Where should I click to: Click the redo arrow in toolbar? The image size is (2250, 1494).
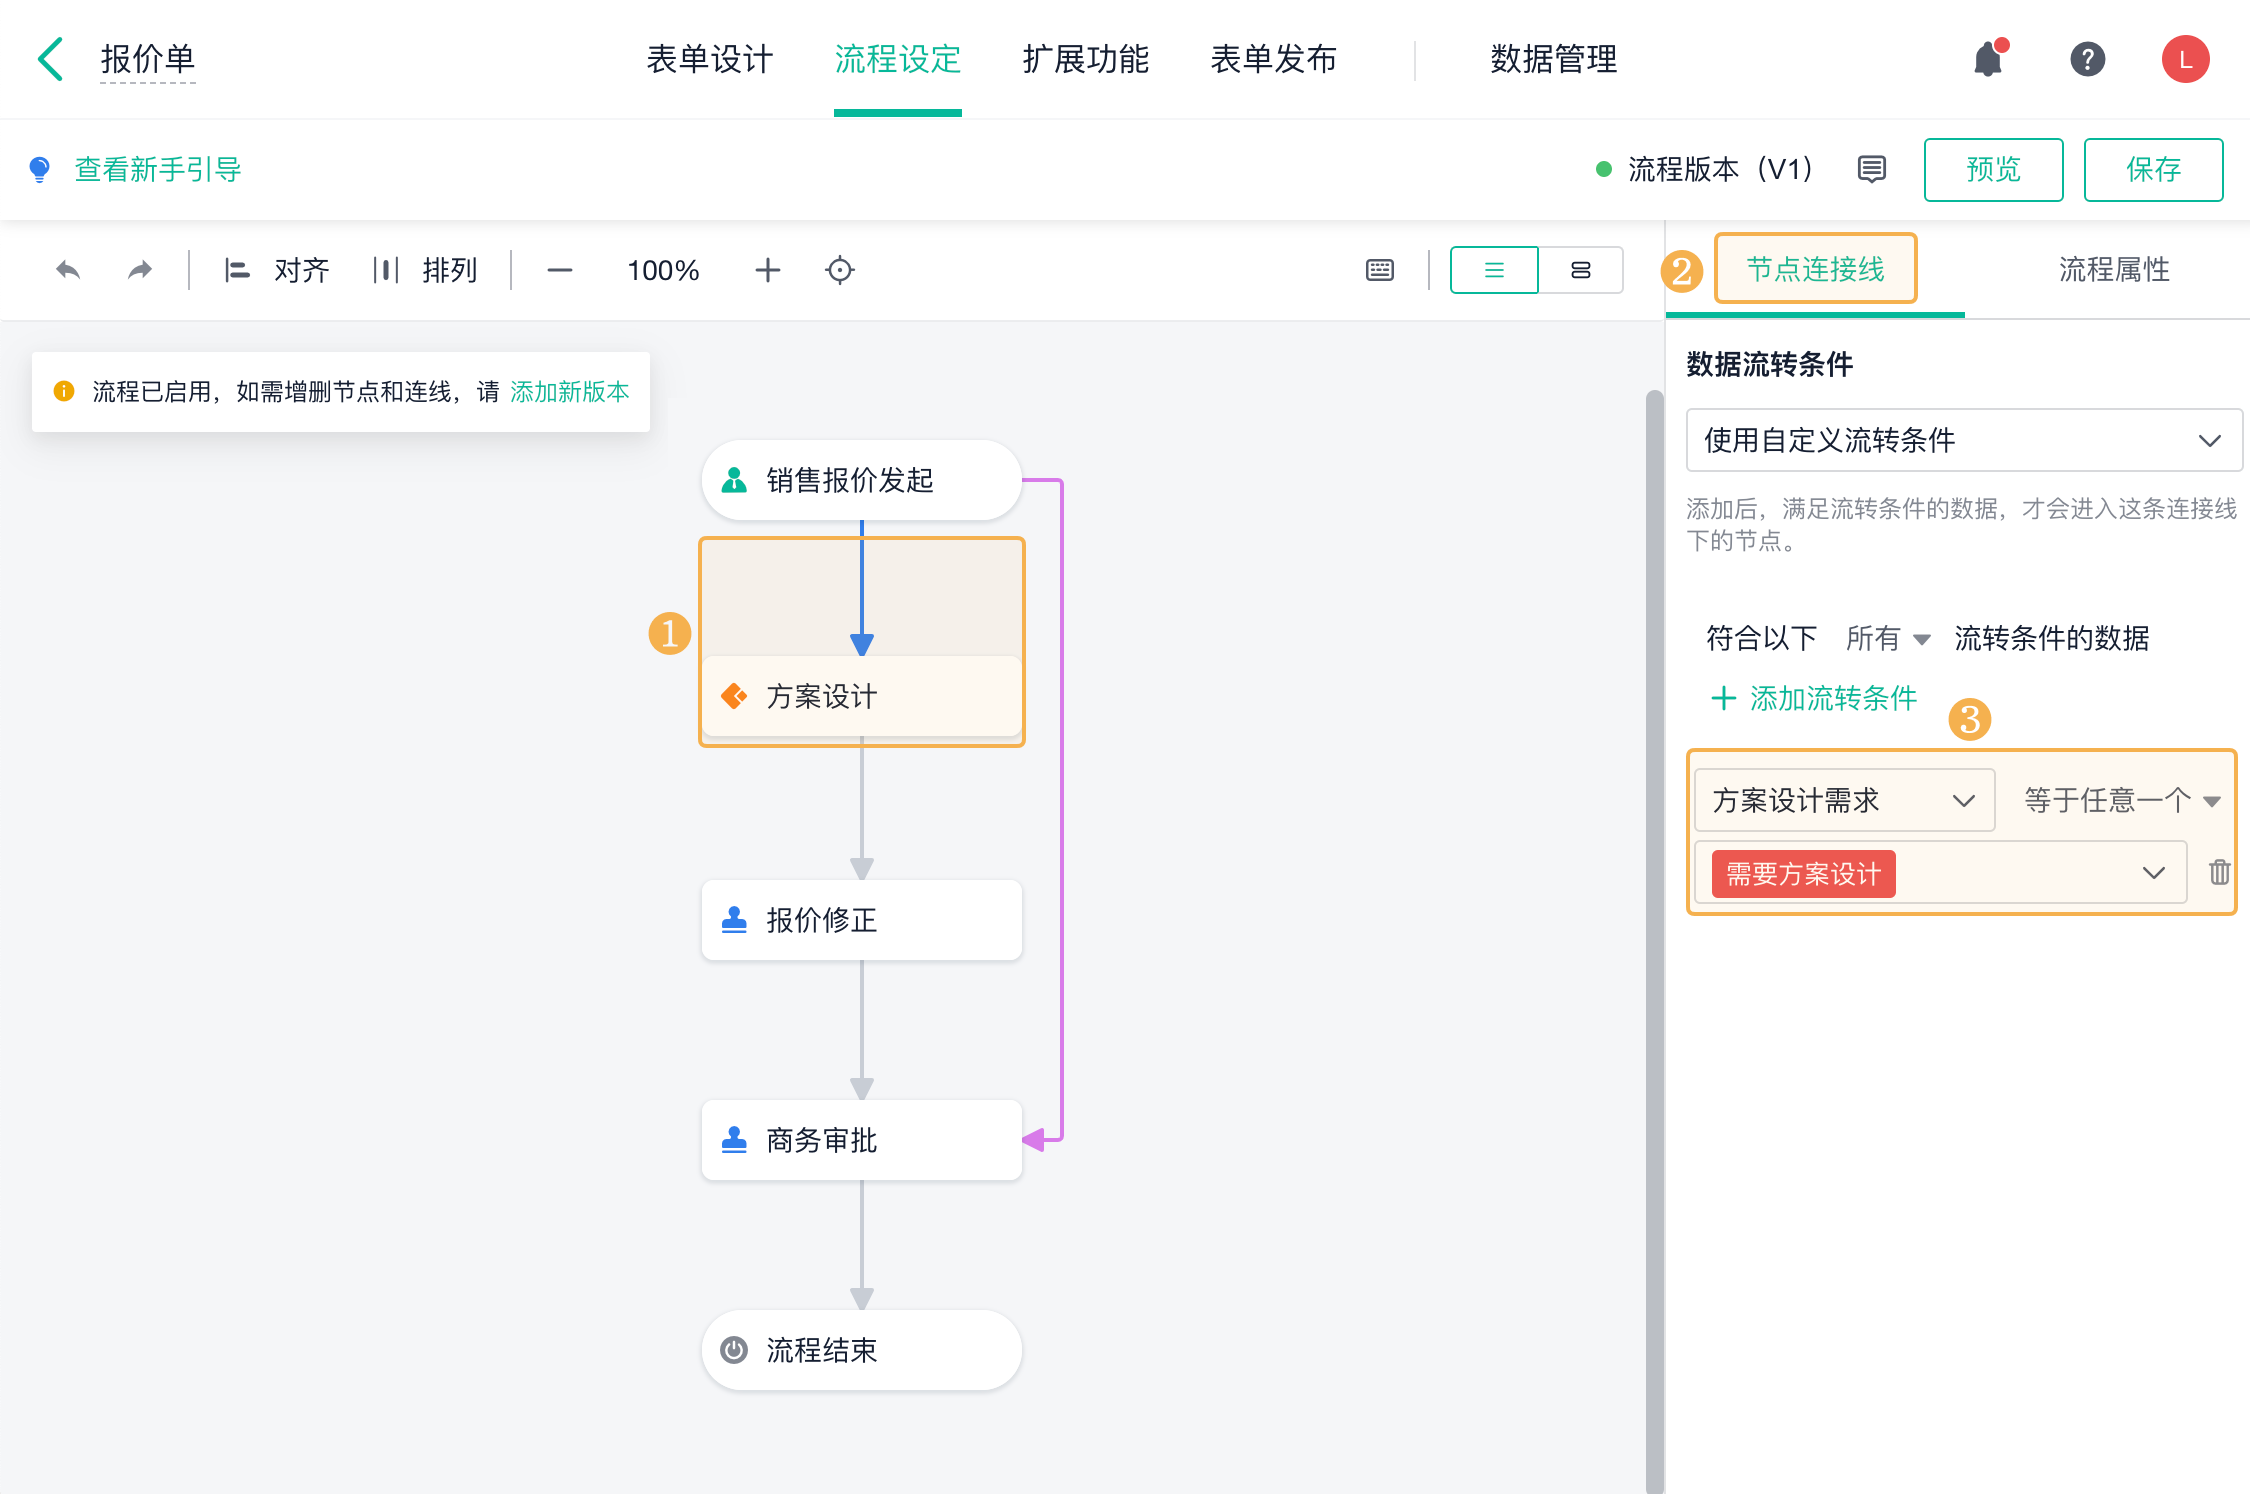pyautogui.click(x=140, y=270)
